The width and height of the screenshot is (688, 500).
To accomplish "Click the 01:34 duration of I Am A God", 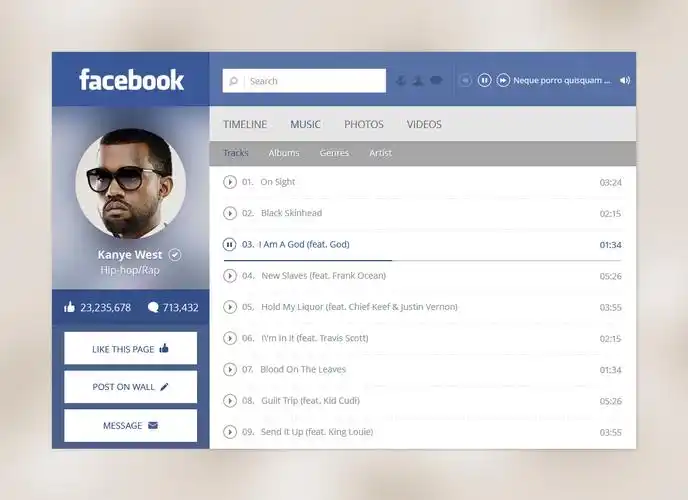I will coord(610,245).
